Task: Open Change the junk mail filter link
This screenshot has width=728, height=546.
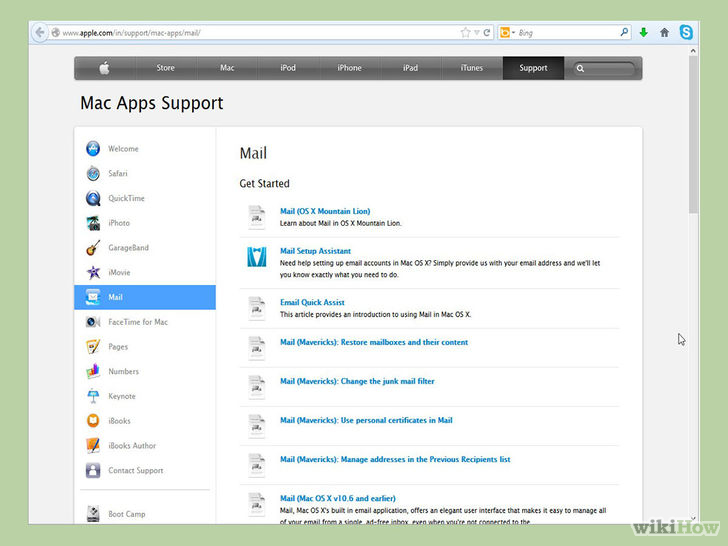Action: [357, 381]
